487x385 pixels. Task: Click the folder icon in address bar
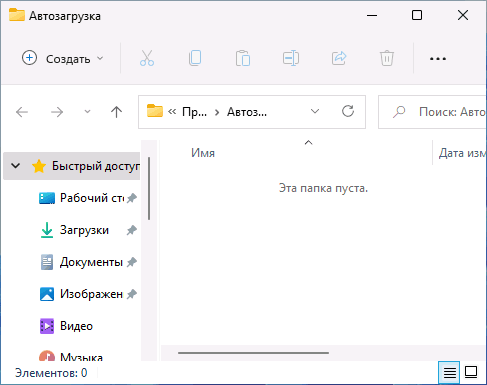click(x=155, y=111)
